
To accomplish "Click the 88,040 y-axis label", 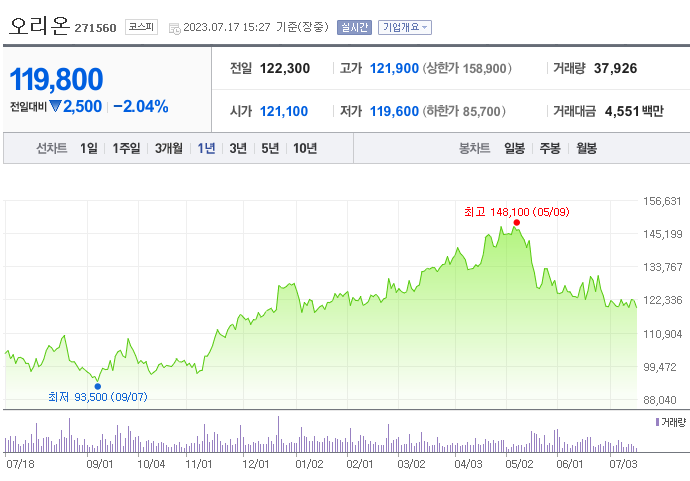I will (660, 400).
